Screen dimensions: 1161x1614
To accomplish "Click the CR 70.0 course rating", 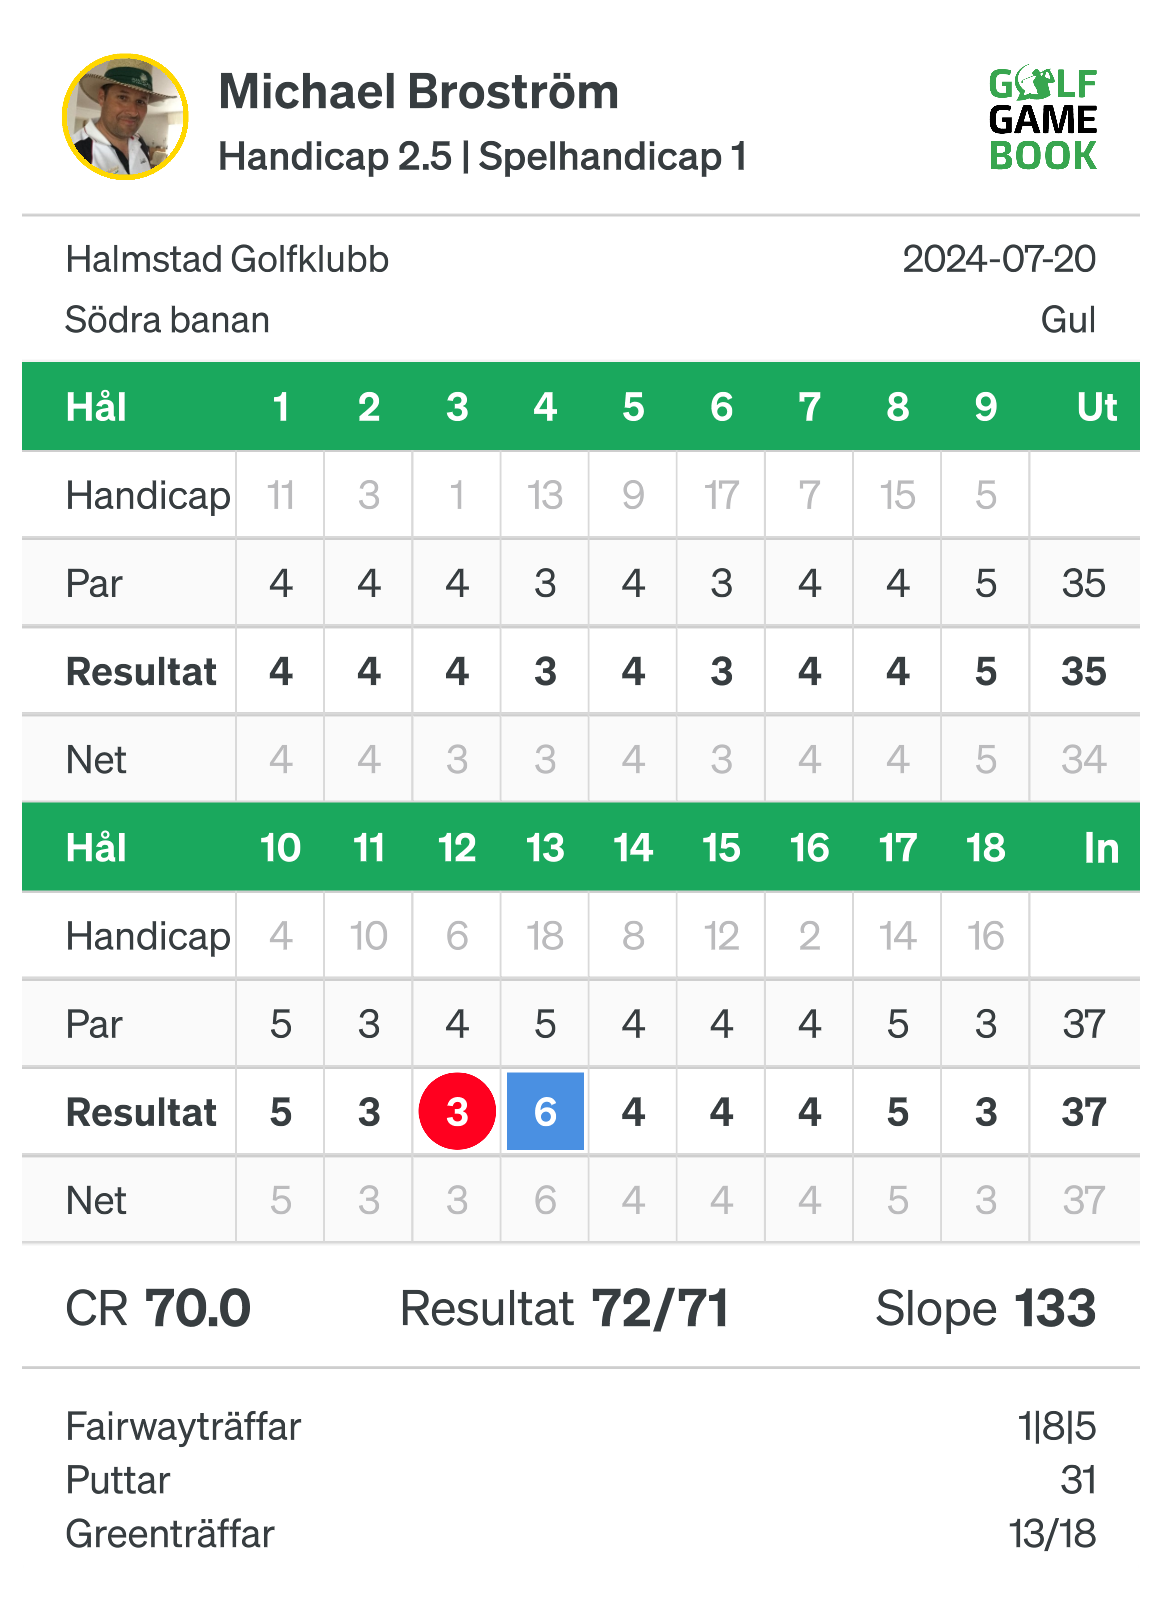I will [158, 1308].
